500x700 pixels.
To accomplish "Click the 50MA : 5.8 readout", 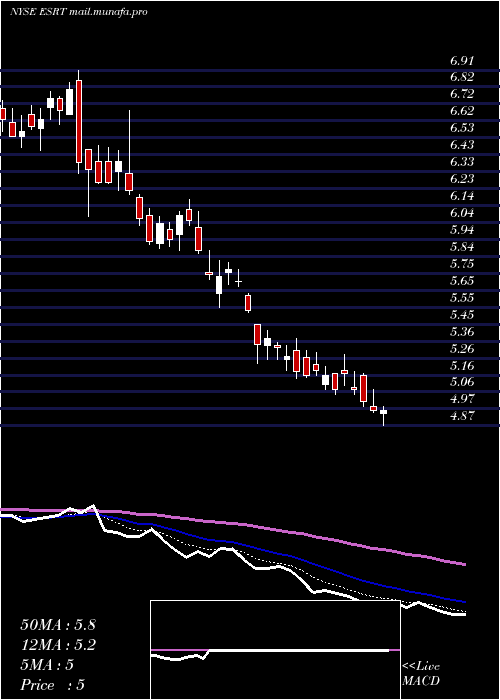I will (x=58, y=625).
